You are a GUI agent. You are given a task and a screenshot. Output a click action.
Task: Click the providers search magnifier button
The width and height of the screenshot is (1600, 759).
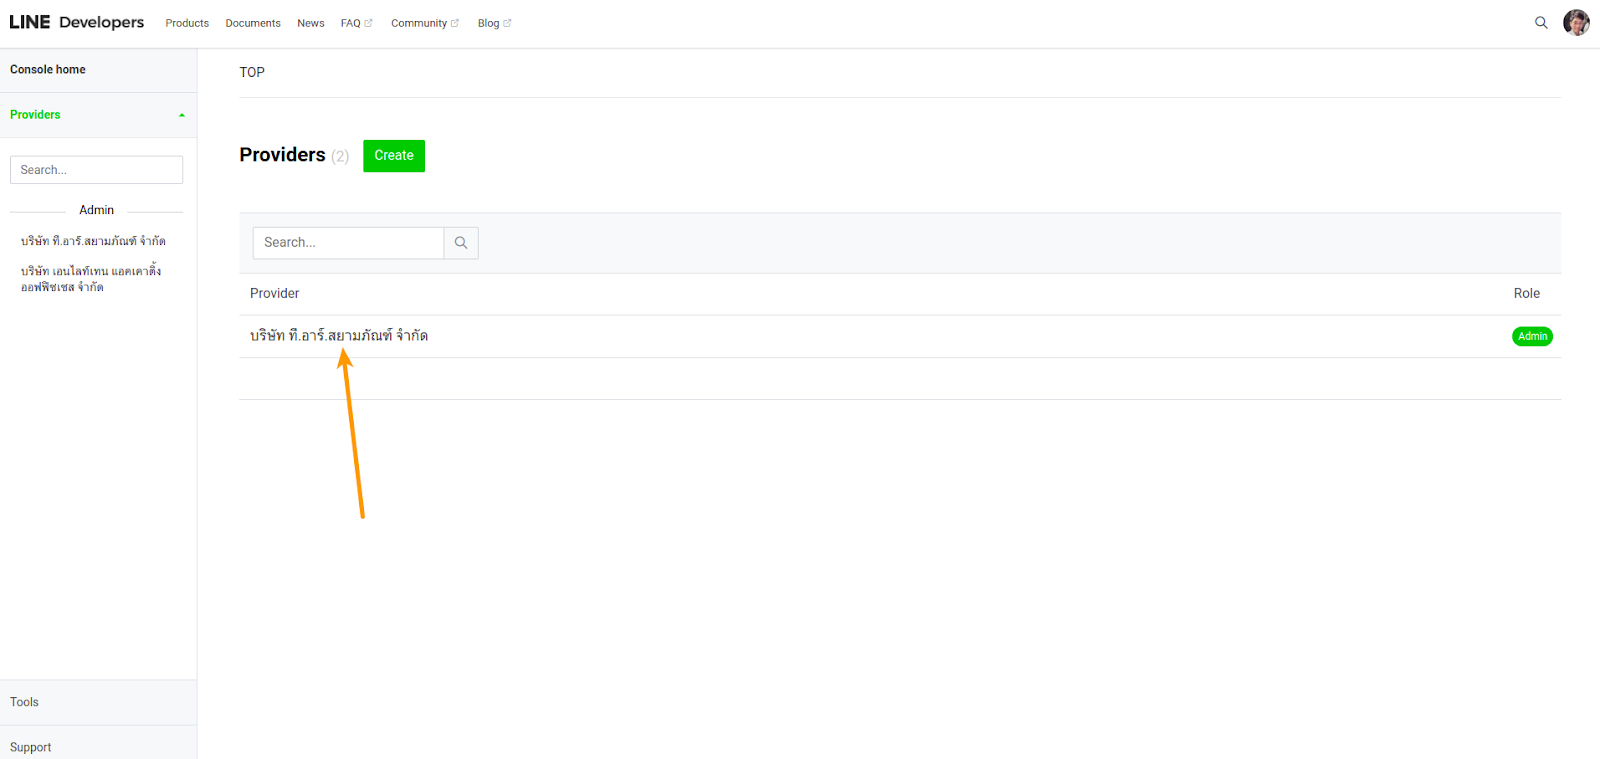(461, 243)
